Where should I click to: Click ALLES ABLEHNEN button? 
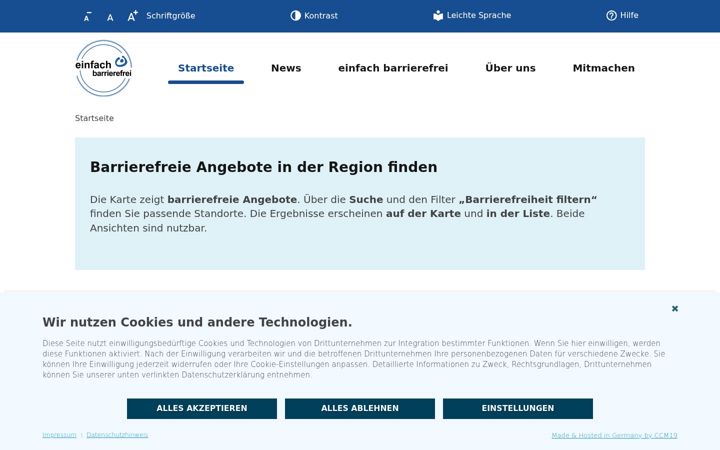tap(360, 408)
